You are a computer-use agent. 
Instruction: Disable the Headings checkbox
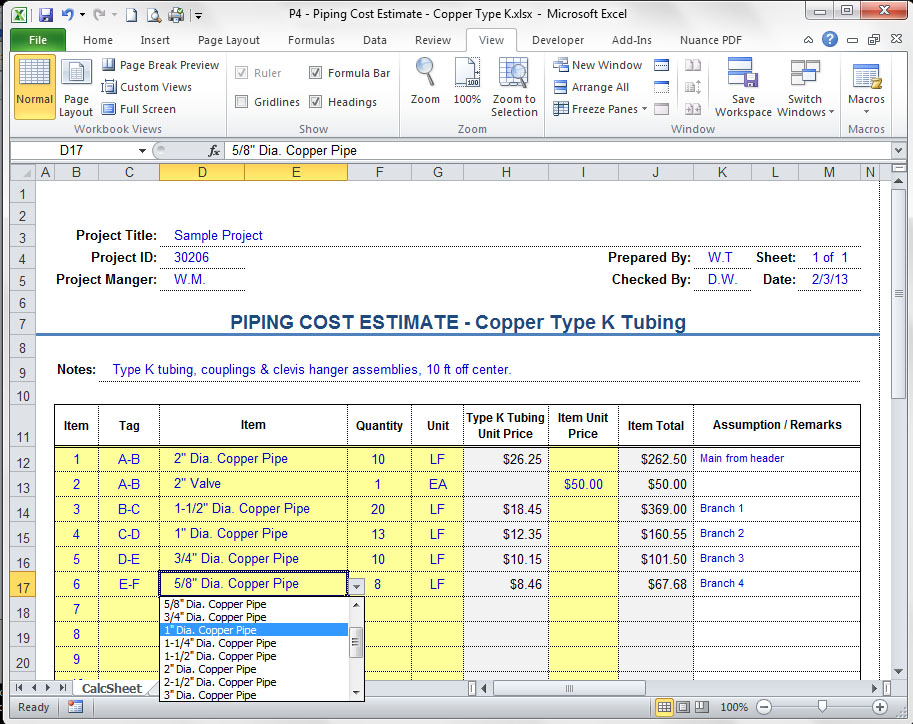(316, 102)
